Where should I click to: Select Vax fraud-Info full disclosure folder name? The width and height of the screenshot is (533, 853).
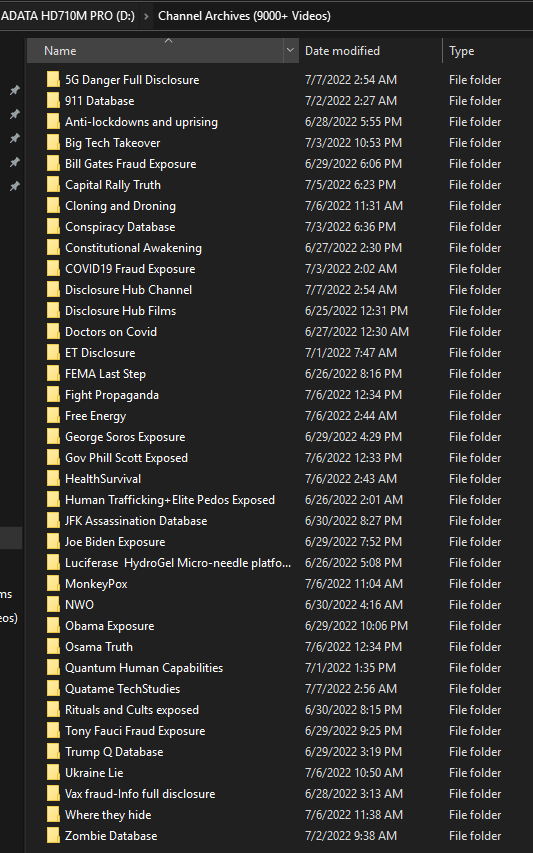click(140, 794)
